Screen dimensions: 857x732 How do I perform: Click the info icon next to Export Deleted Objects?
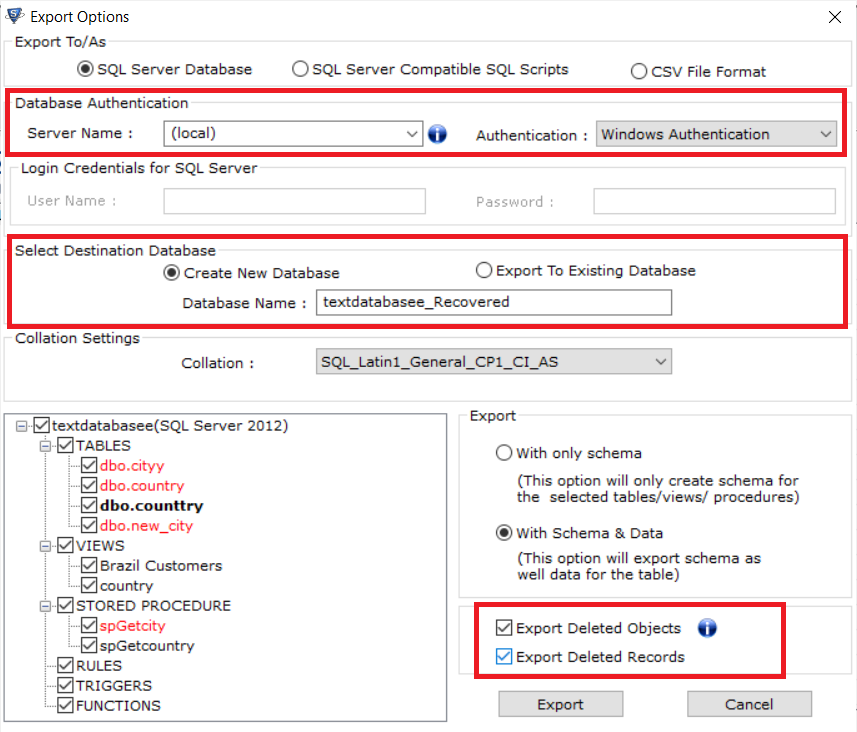(x=706, y=628)
